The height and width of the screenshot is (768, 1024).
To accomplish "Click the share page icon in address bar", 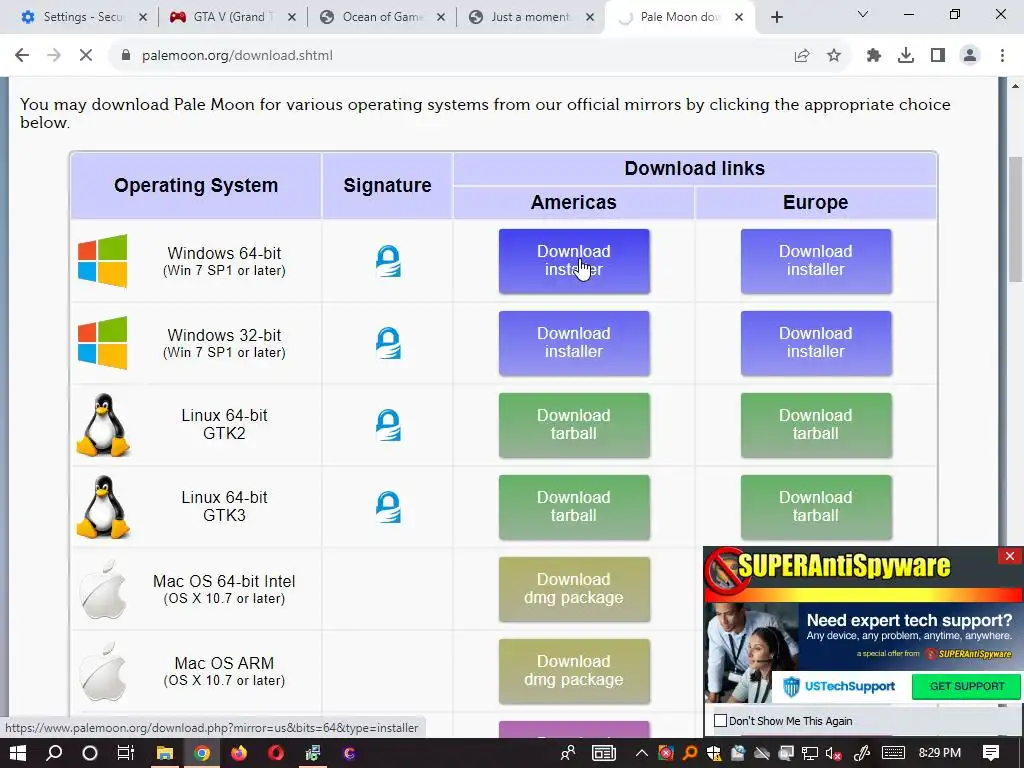I will click(x=802, y=56).
